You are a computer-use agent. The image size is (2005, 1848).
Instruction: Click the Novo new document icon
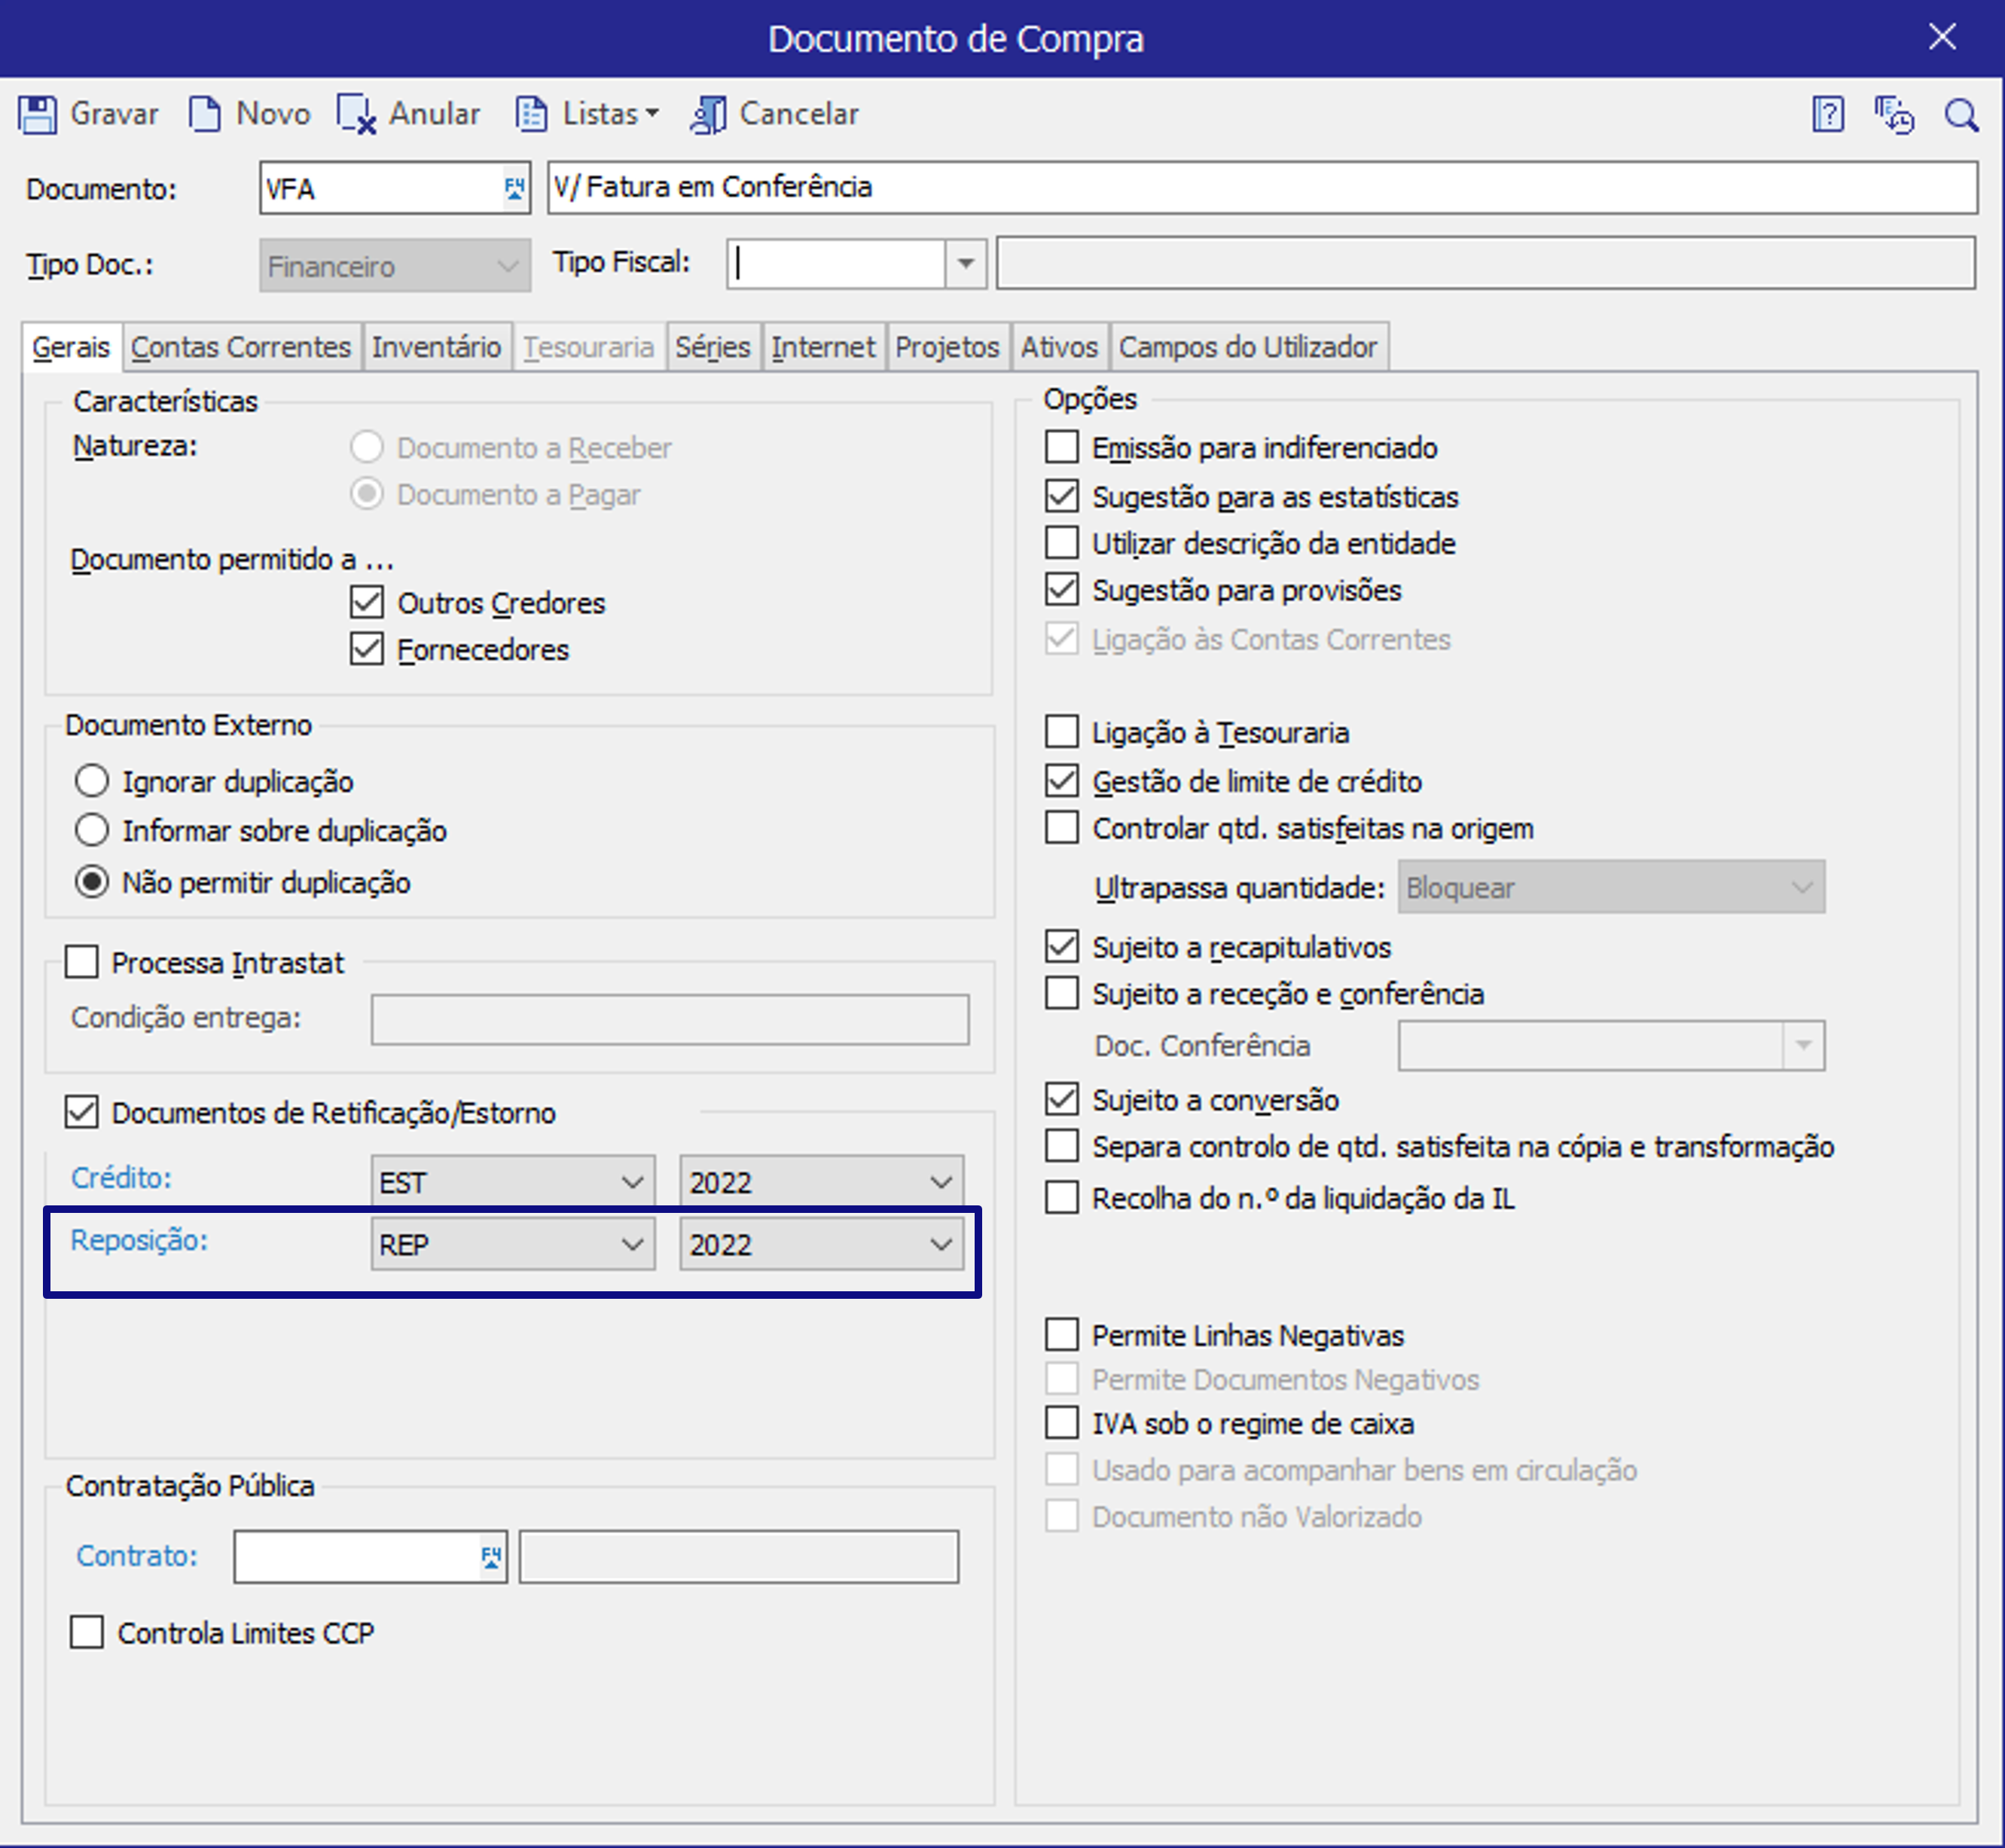(205, 114)
